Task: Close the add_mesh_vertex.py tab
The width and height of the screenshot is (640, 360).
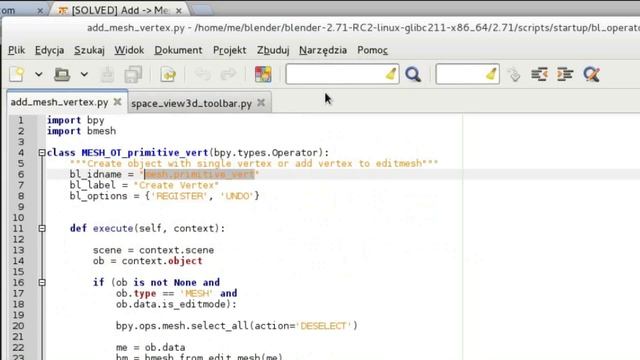Action: tap(118, 102)
